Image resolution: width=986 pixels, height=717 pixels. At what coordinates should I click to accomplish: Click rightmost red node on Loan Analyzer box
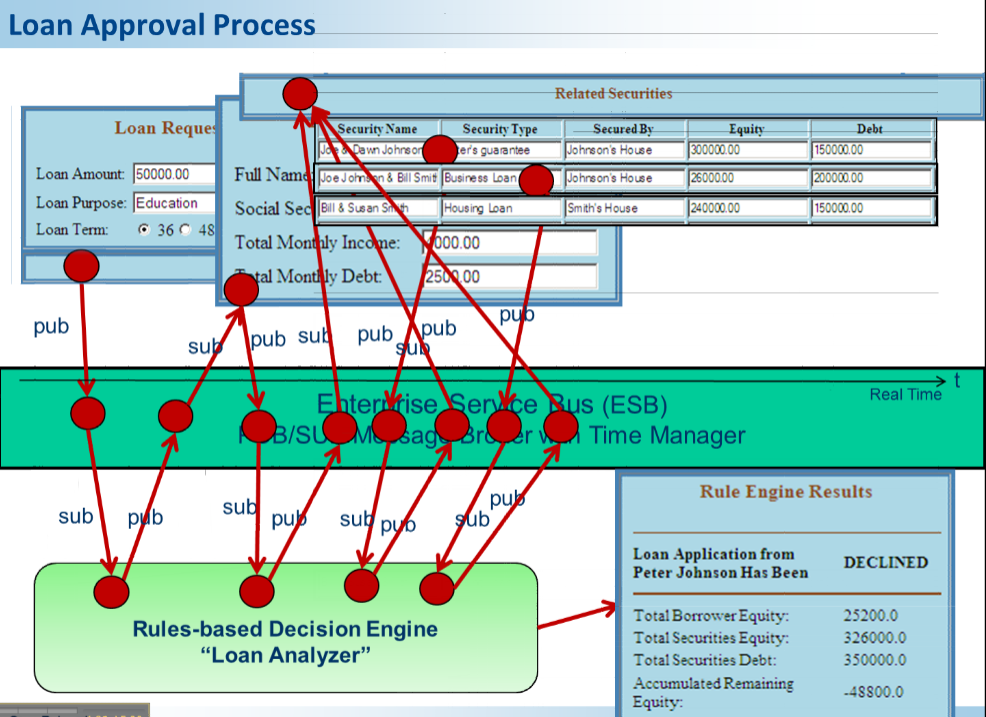pos(436,588)
